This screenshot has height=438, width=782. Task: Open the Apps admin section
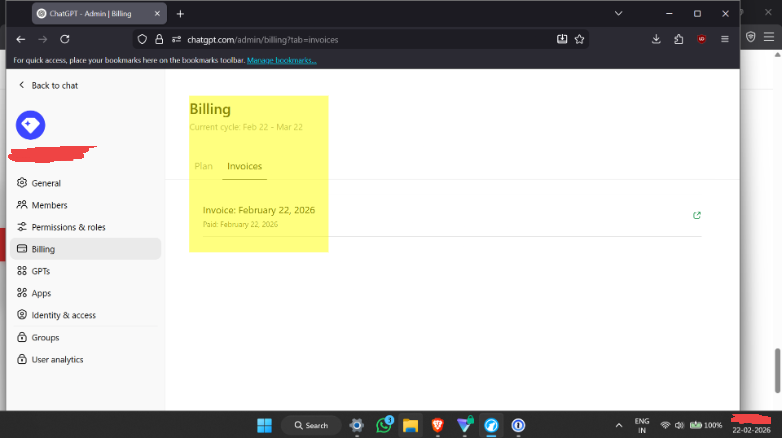[41, 293]
